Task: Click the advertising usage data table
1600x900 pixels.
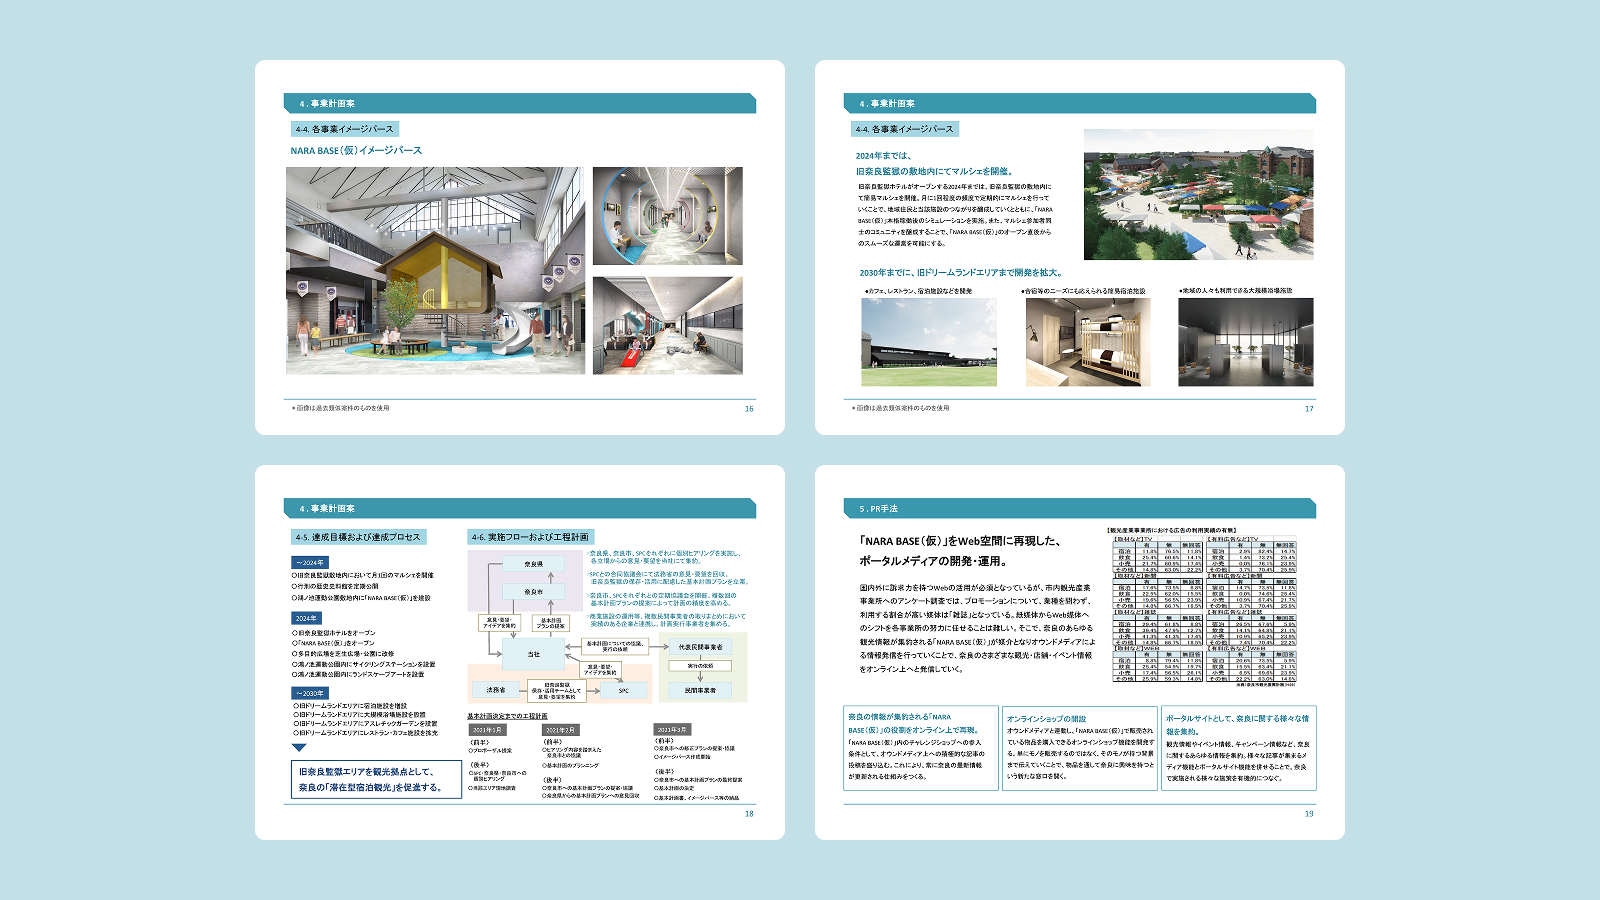Action: pos(1205,607)
